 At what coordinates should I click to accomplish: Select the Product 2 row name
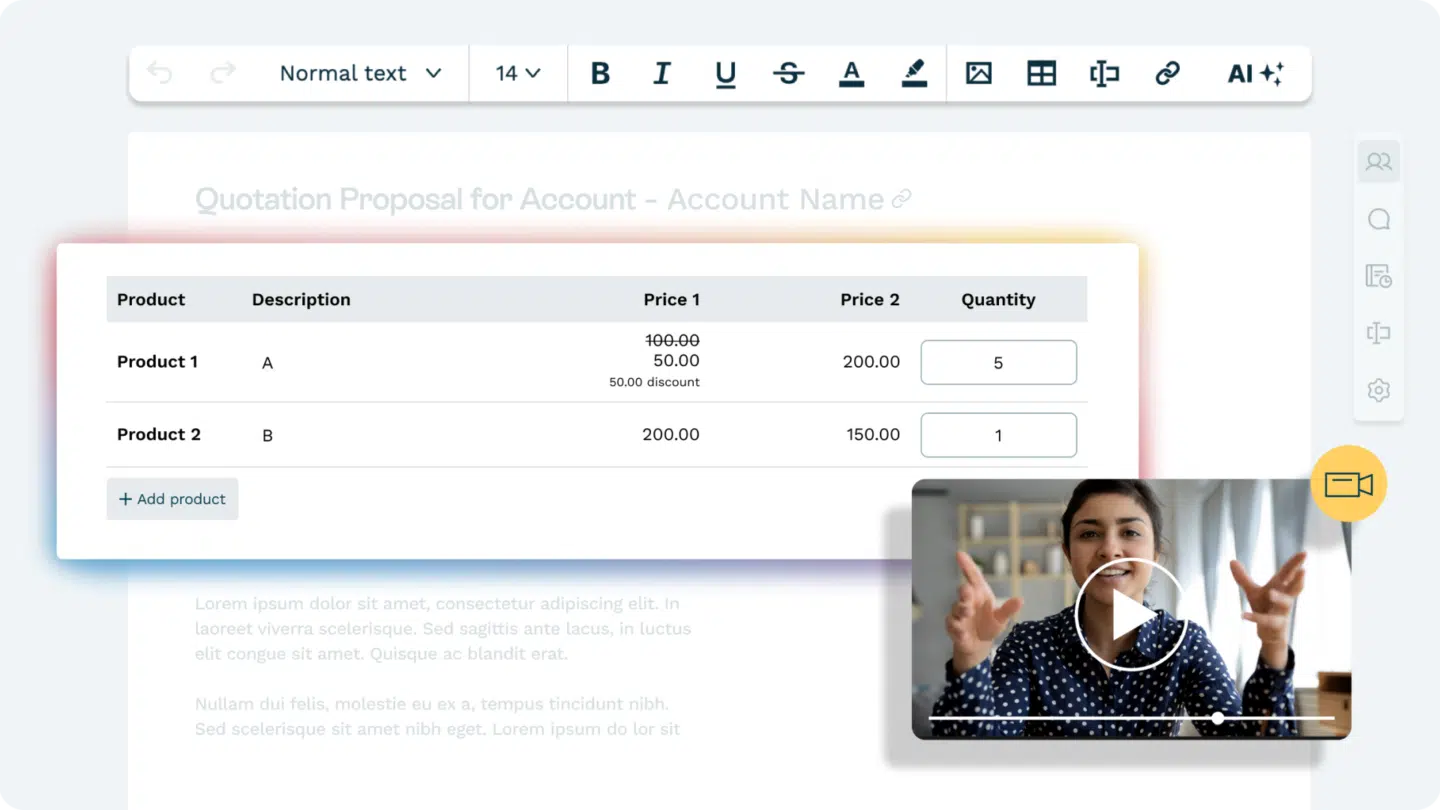coord(159,434)
